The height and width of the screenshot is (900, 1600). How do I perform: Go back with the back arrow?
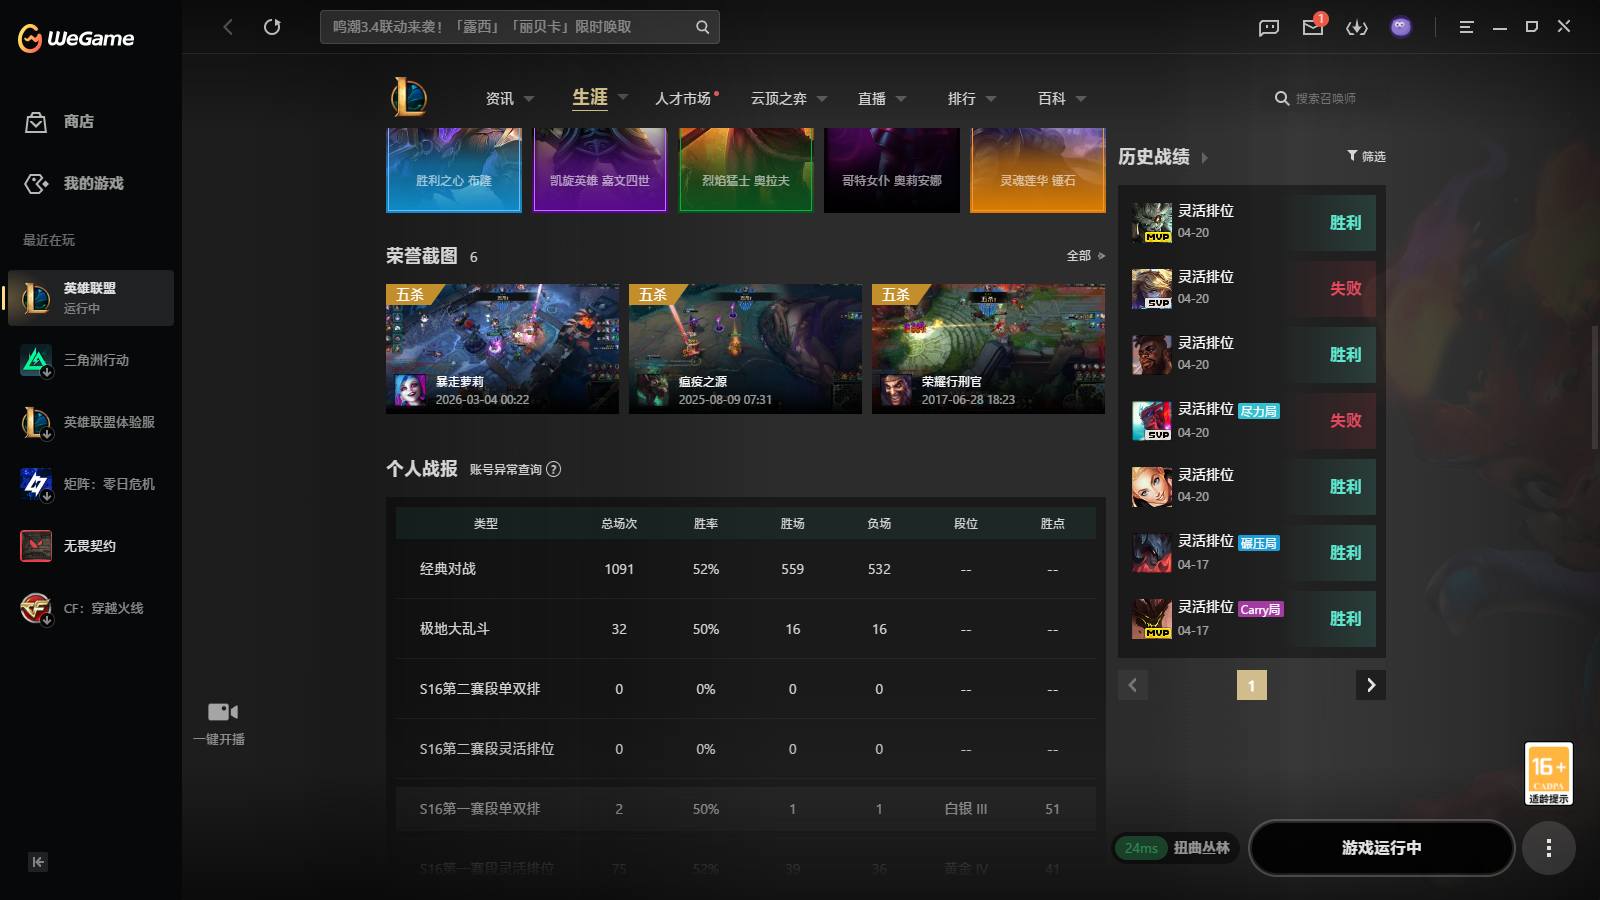[x=228, y=27]
